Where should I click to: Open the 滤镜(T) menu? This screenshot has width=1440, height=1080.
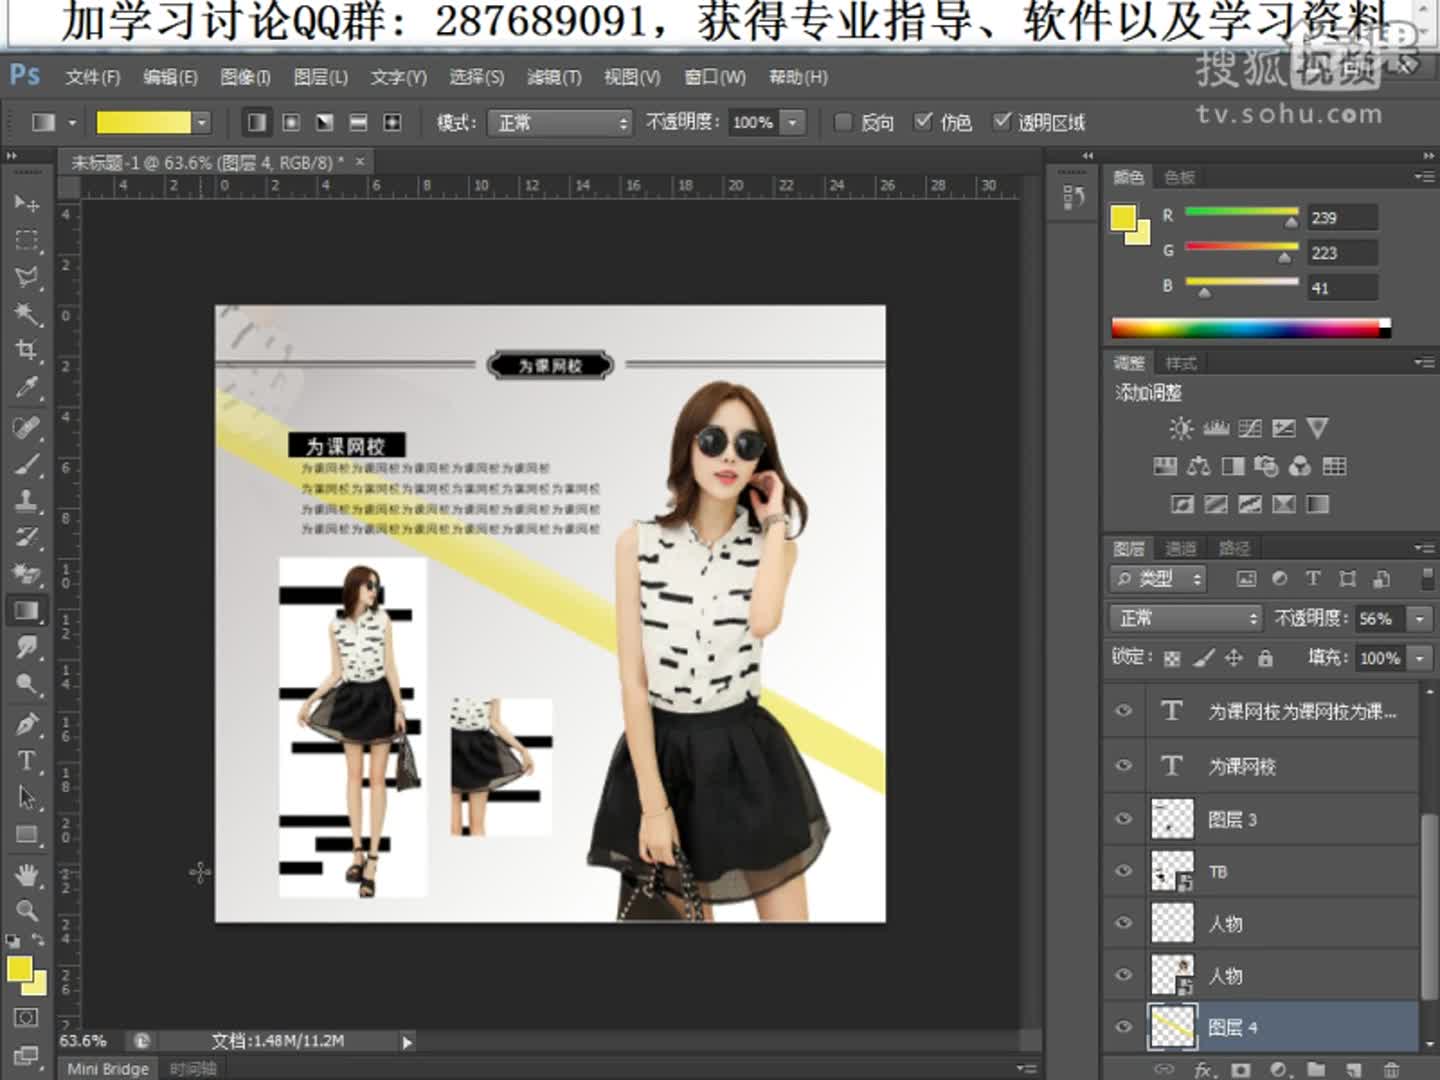[554, 77]
